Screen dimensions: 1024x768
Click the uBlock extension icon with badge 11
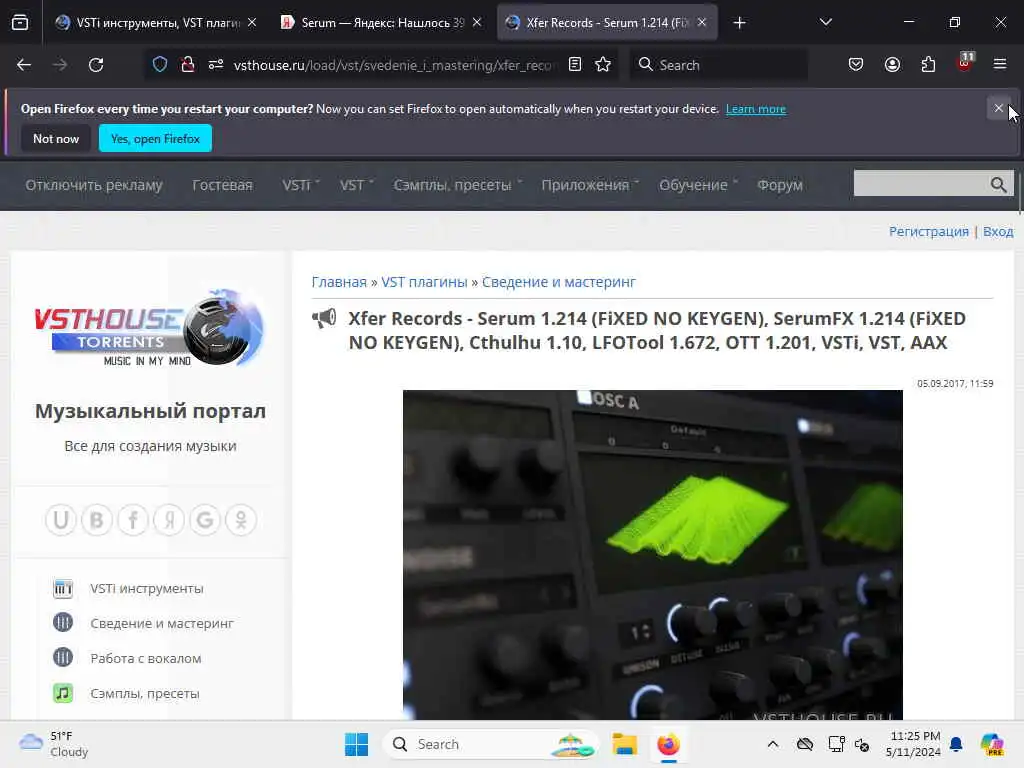(965, 63)
